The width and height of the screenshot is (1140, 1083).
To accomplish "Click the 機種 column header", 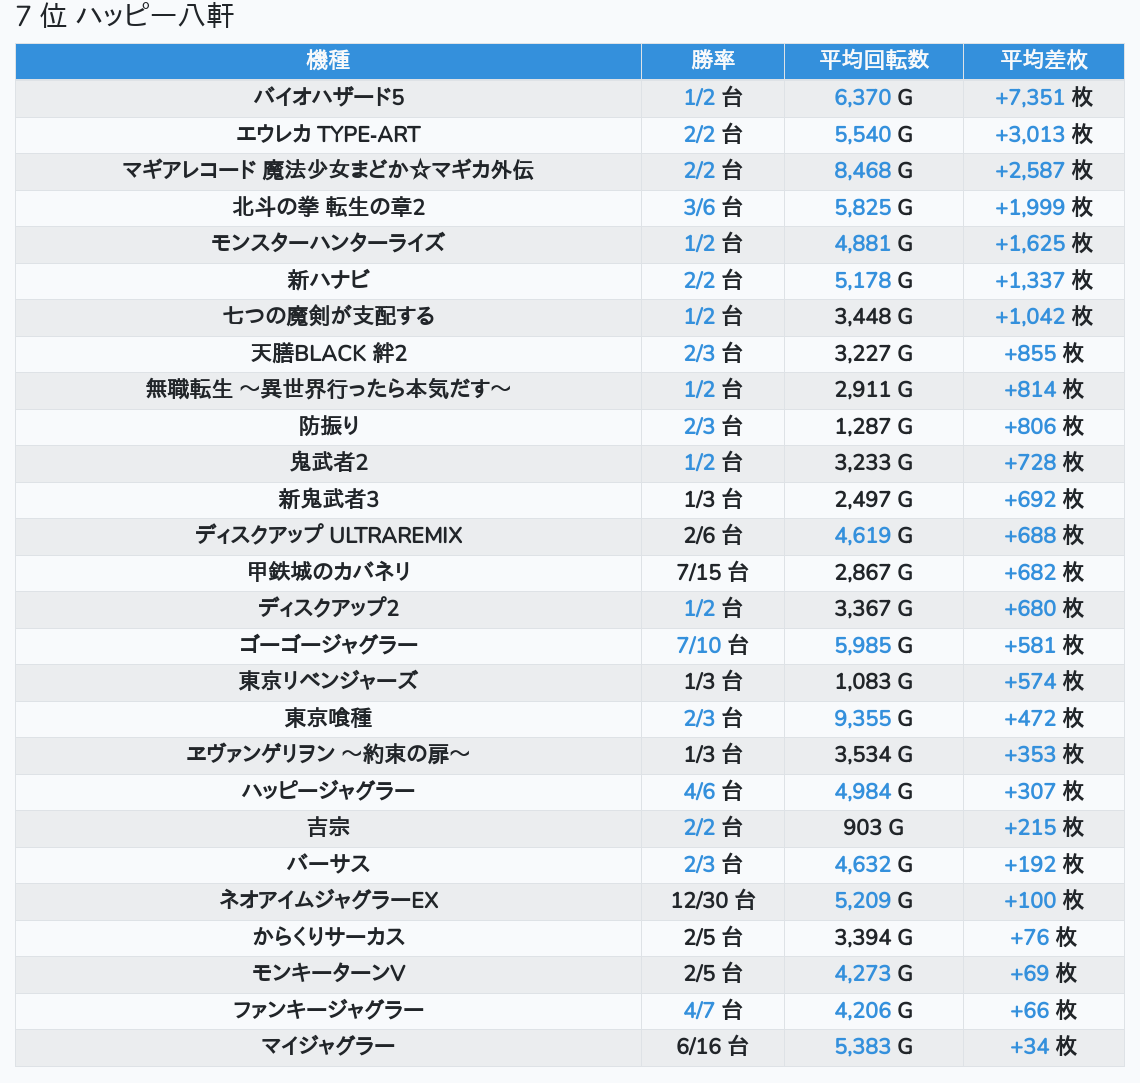I will [x=328, y=60].
